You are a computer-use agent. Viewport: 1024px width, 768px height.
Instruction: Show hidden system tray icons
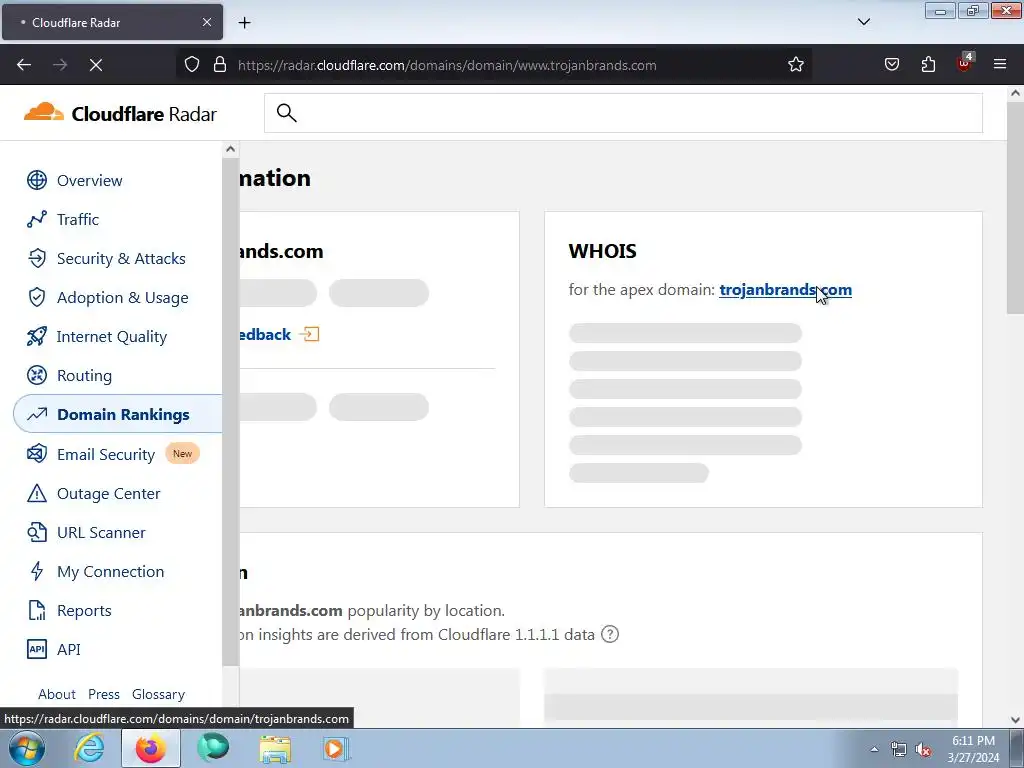(x=874, y=749)
